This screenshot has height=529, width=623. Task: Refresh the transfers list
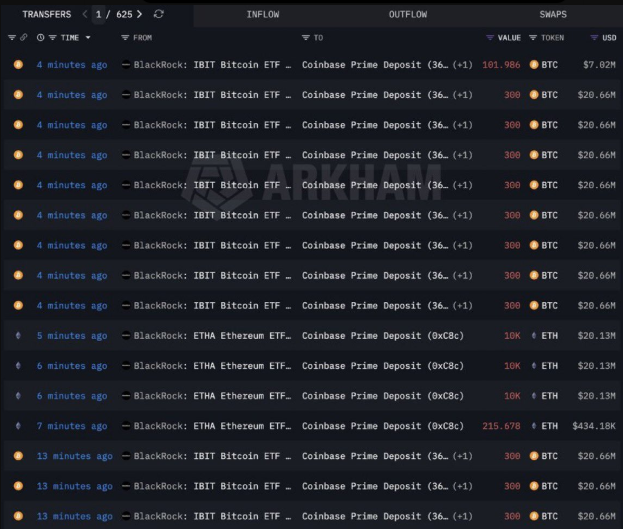(x=159, y=14)
